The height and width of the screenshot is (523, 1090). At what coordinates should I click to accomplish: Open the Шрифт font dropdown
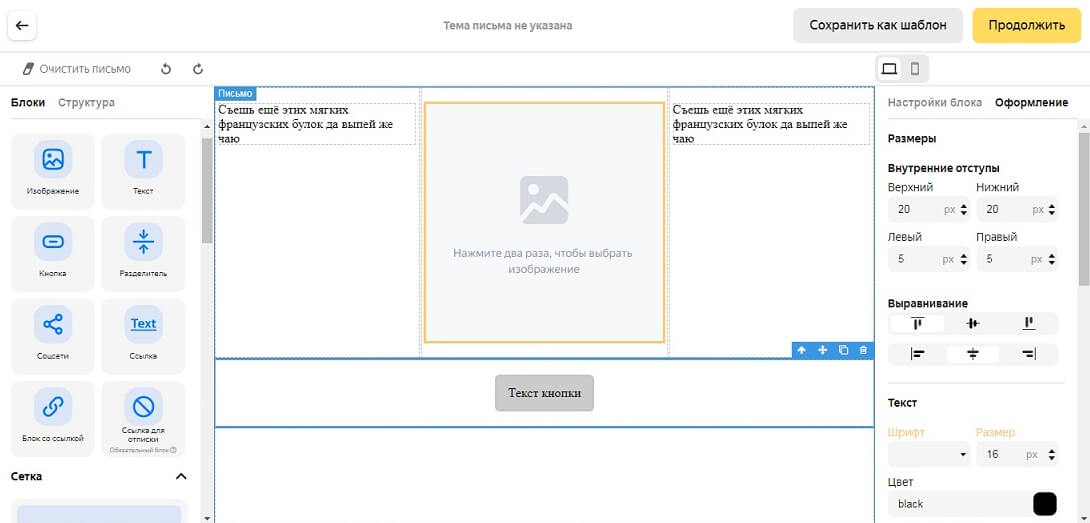929,454
